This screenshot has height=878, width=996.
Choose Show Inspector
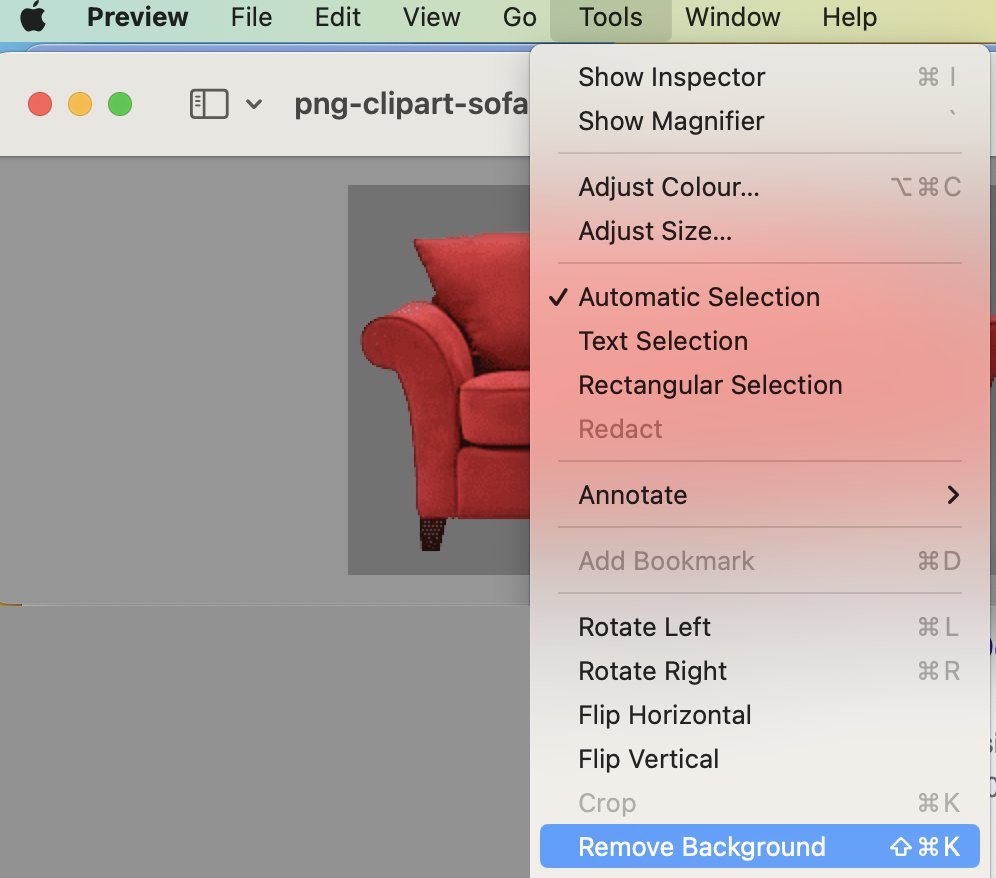pos(759,77)
